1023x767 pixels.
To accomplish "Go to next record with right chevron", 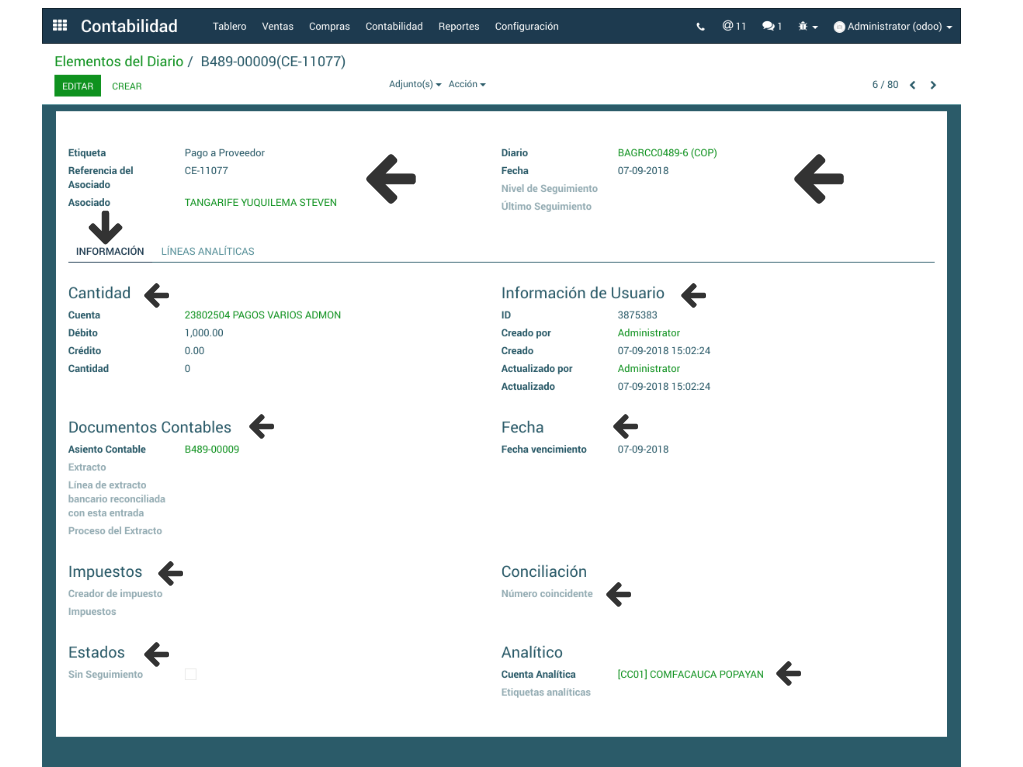I will pyautogui.click(x=933, y=85).
